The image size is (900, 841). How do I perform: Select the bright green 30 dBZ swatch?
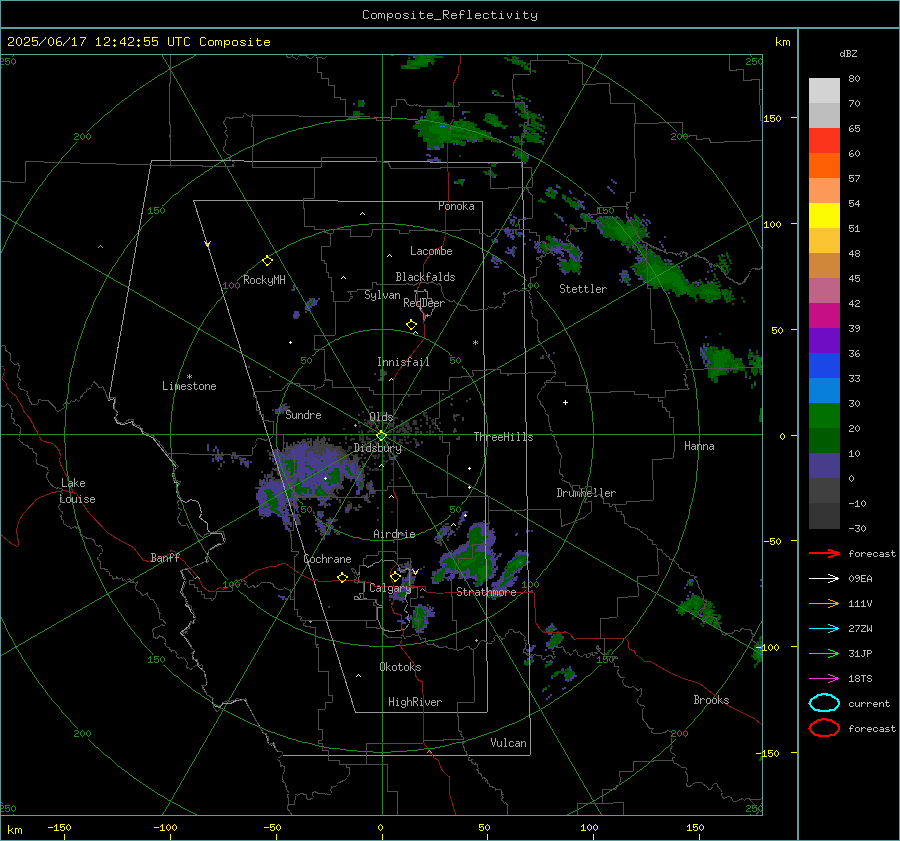824,416
